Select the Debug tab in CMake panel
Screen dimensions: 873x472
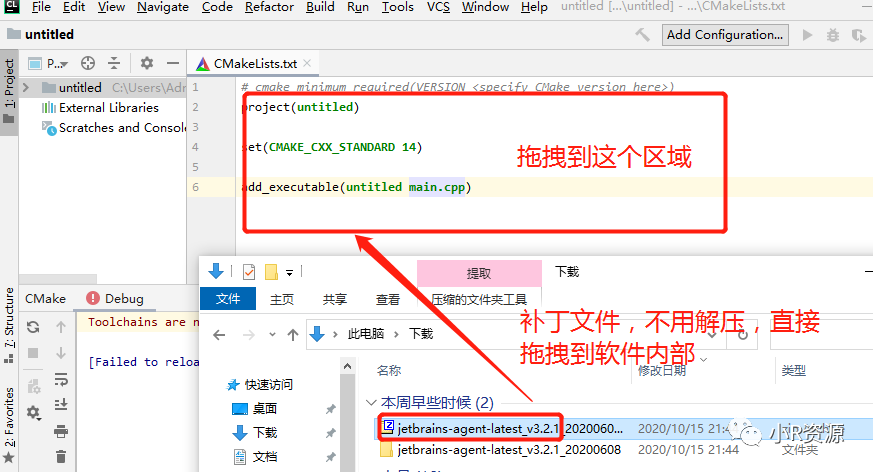click(x=115, y=299)
